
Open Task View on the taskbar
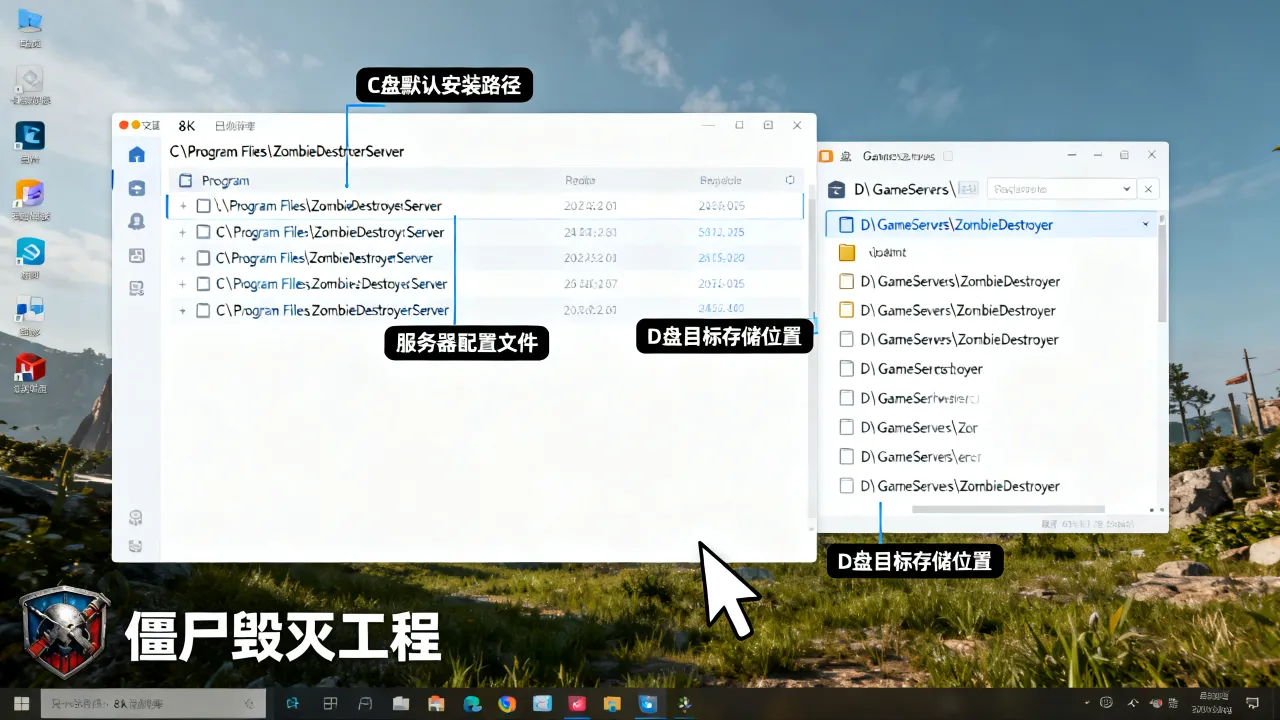pos(329,704)
